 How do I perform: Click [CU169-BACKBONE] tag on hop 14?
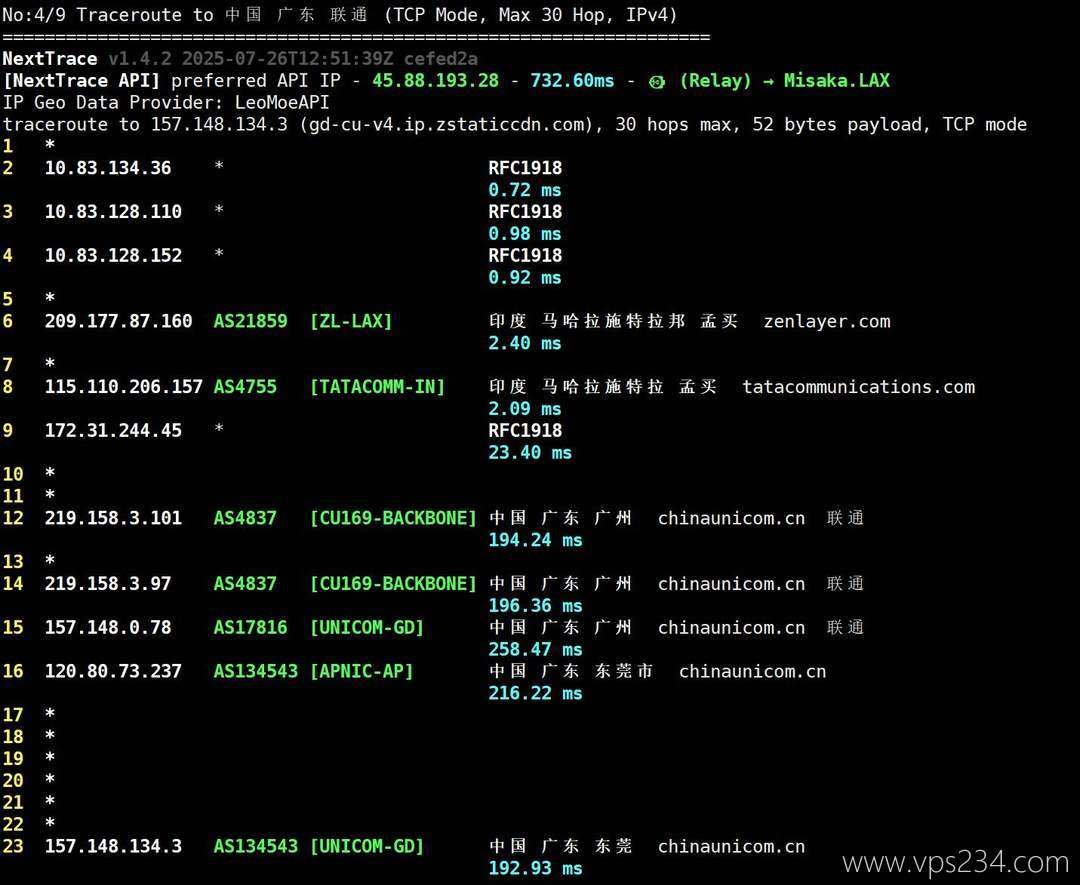coord(393,584)
